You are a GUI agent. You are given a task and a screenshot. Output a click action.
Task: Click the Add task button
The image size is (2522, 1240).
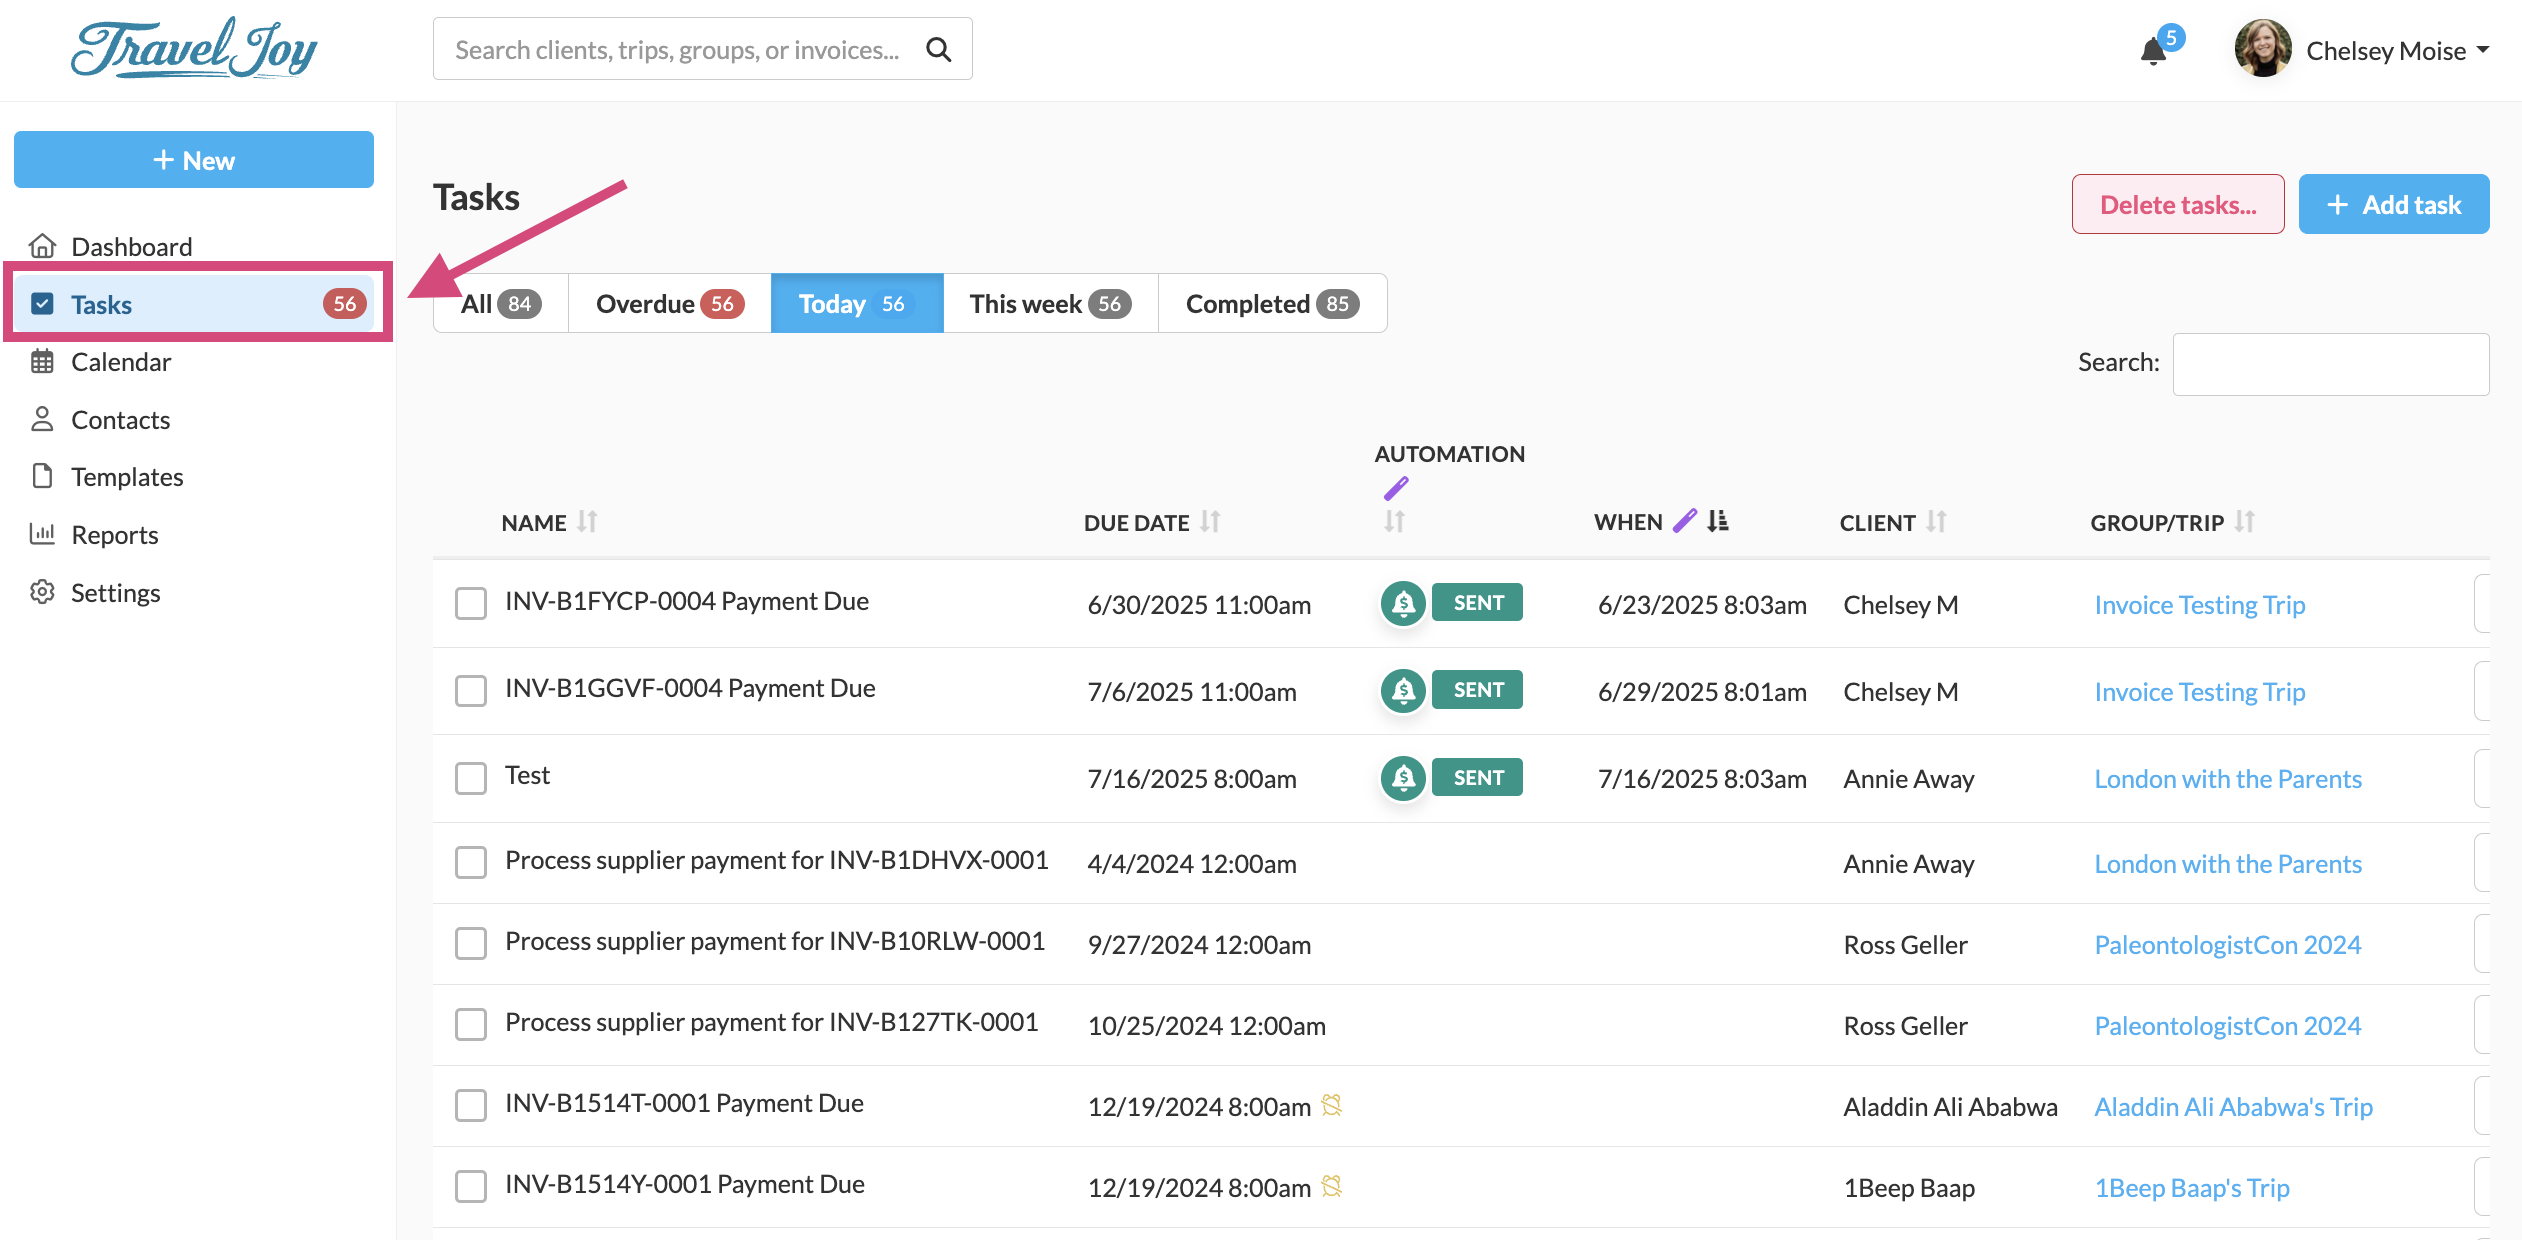pos(2393,205)
